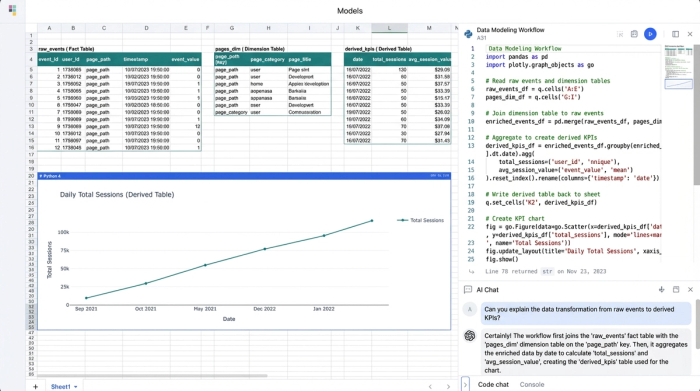Click the total_sessions header cell
The image size is (700, 391).
[389, 59]
